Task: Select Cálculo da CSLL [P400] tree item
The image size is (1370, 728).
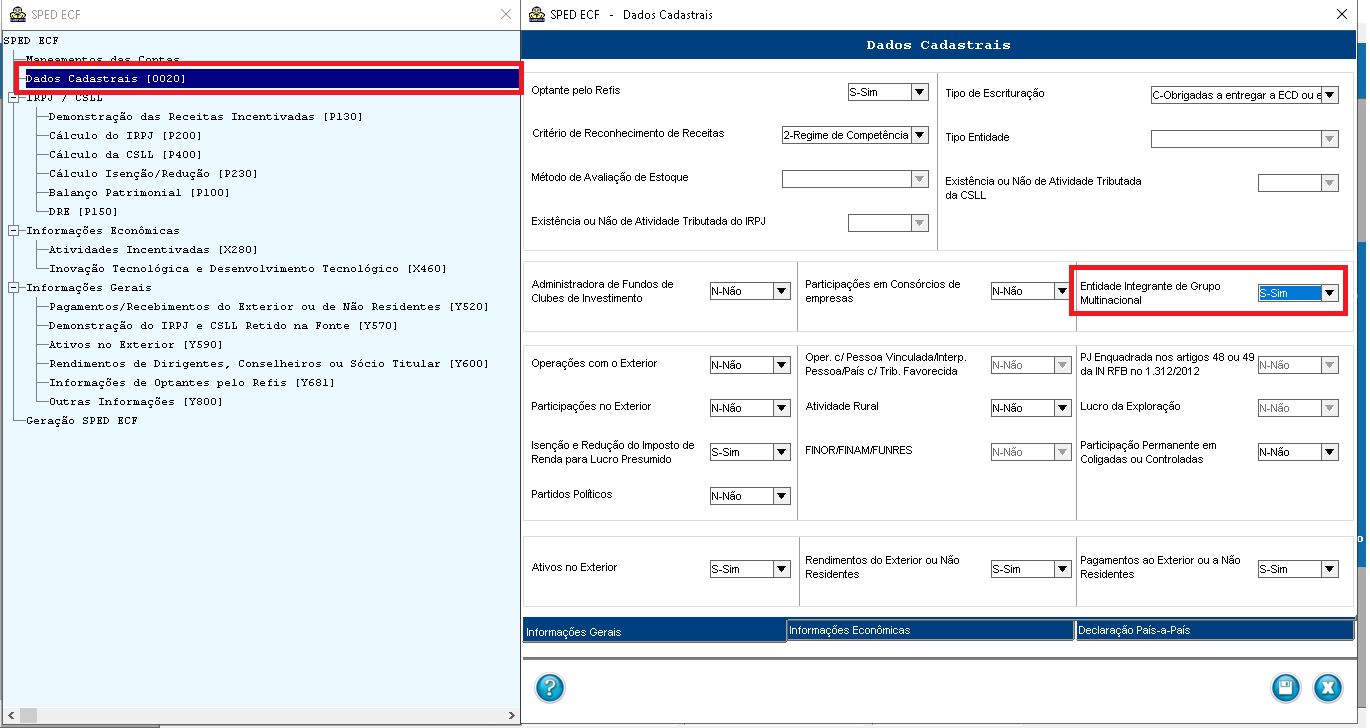Action: [x=125, y=155]
